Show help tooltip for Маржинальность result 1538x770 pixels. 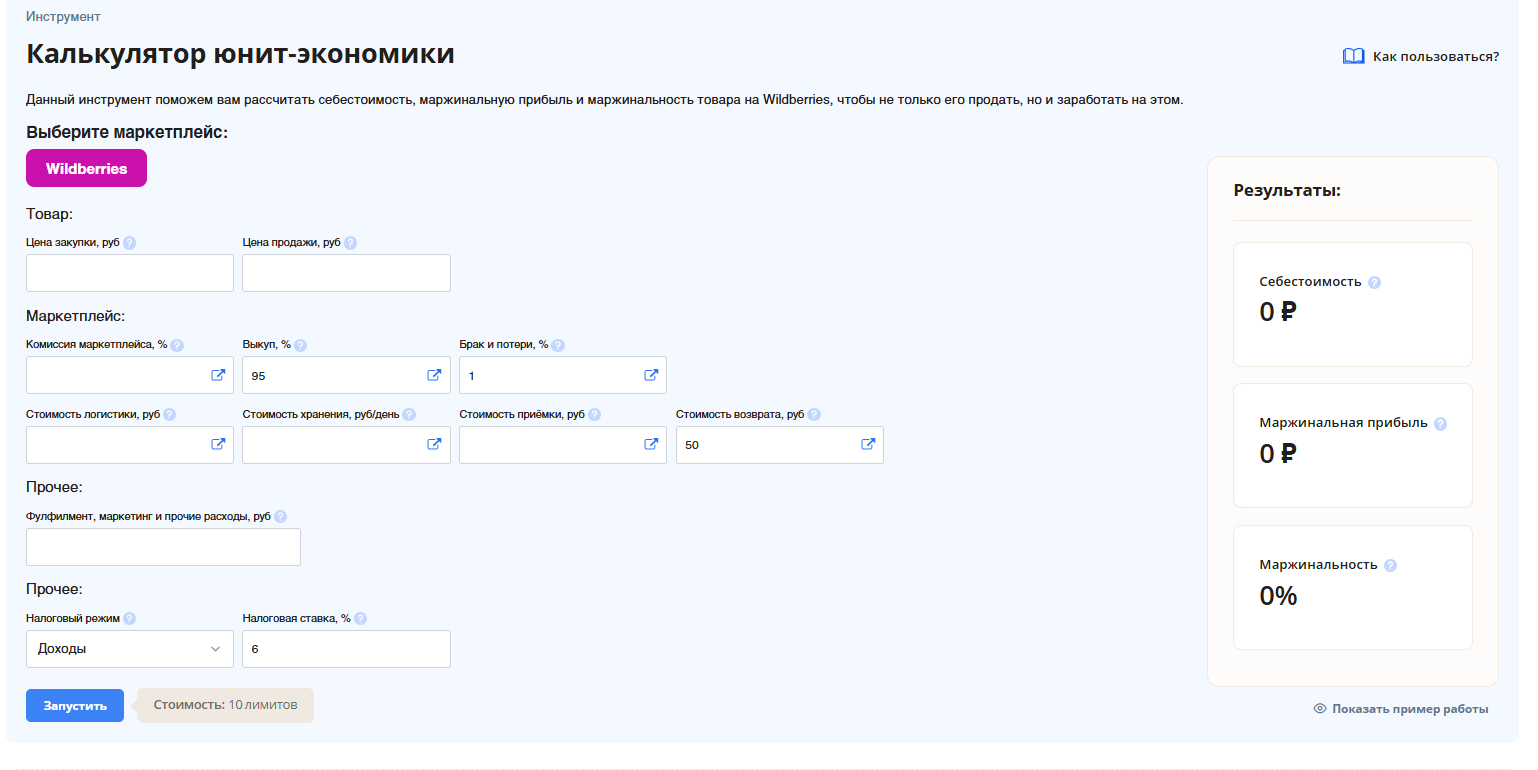click(1390, 565)
